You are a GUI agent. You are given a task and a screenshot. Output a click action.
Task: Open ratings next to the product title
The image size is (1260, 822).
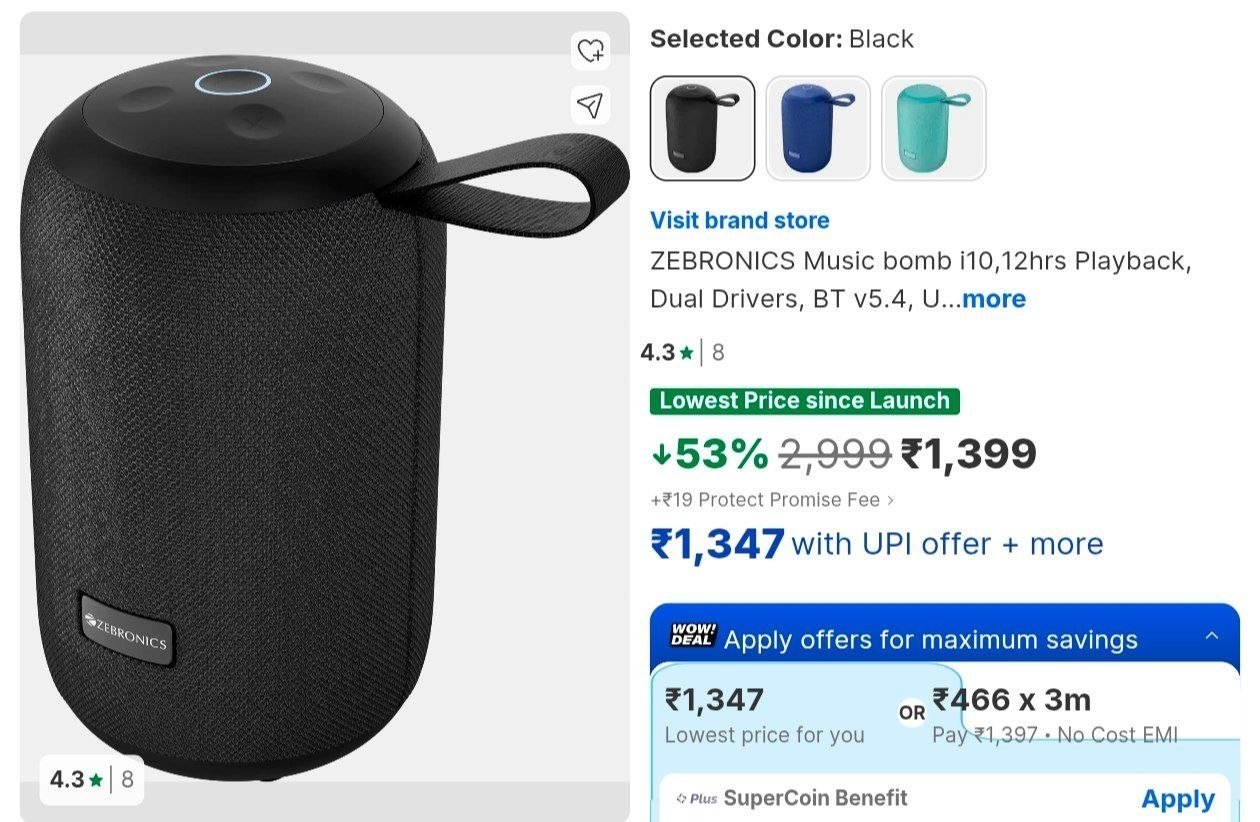point(683,352)
